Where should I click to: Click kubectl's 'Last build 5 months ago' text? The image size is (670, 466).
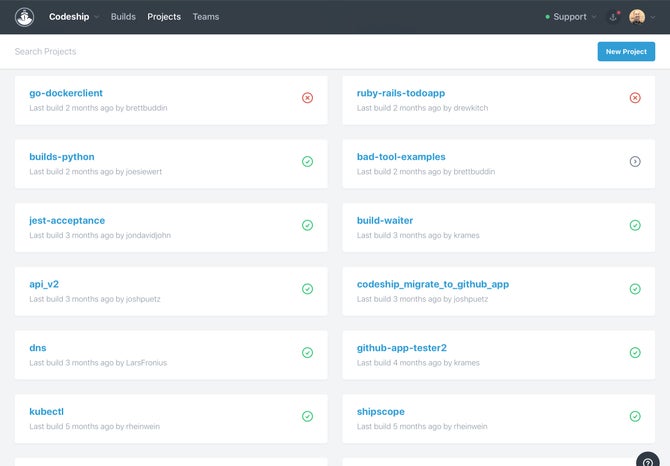click(71, 426)
